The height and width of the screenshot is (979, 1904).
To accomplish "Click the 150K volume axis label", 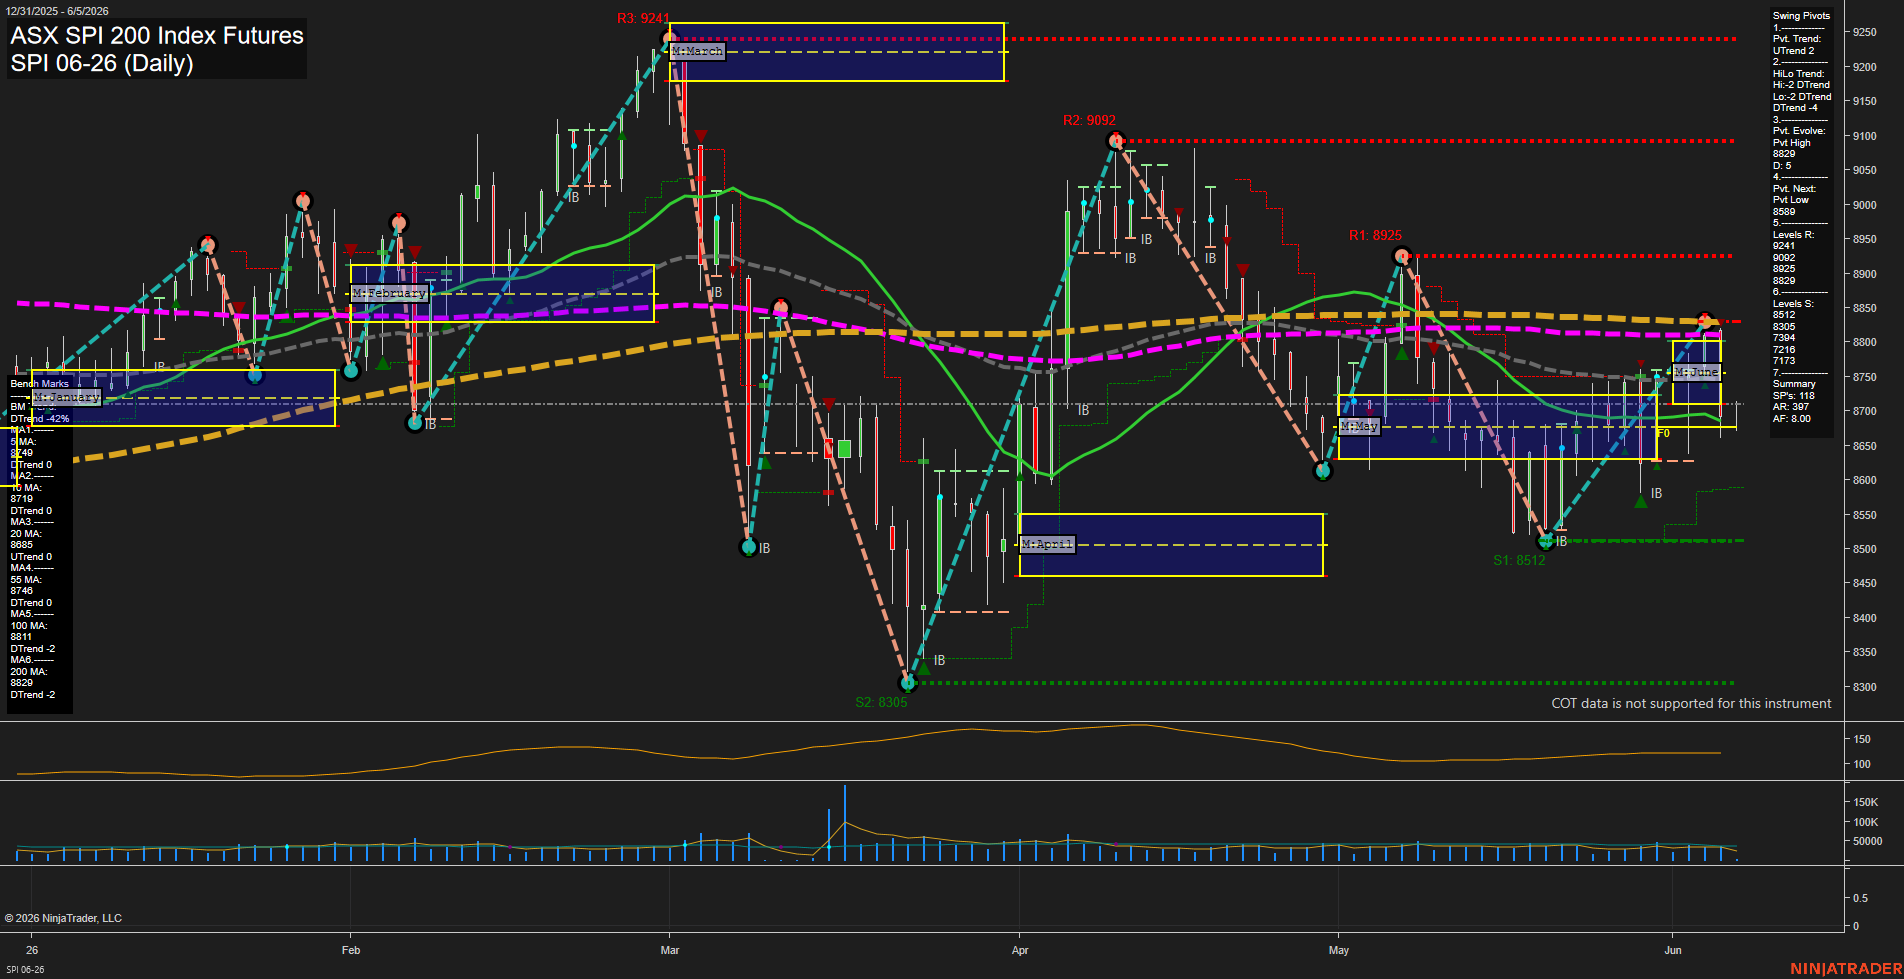I will tap(1866, 802).
